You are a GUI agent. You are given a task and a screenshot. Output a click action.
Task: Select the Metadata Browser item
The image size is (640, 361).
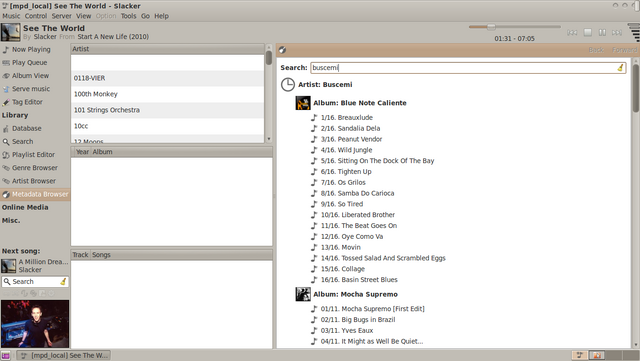tap(35, 194)
